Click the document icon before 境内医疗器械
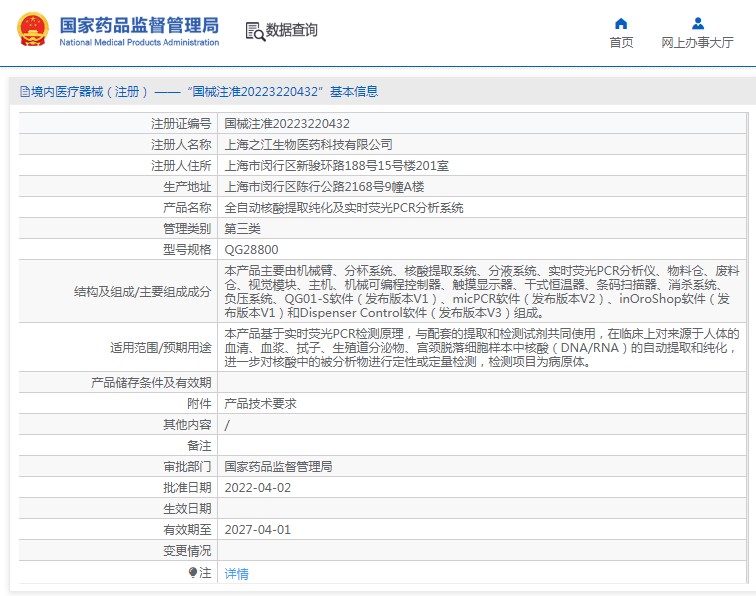756x596 pixels. tap(25, 92)
